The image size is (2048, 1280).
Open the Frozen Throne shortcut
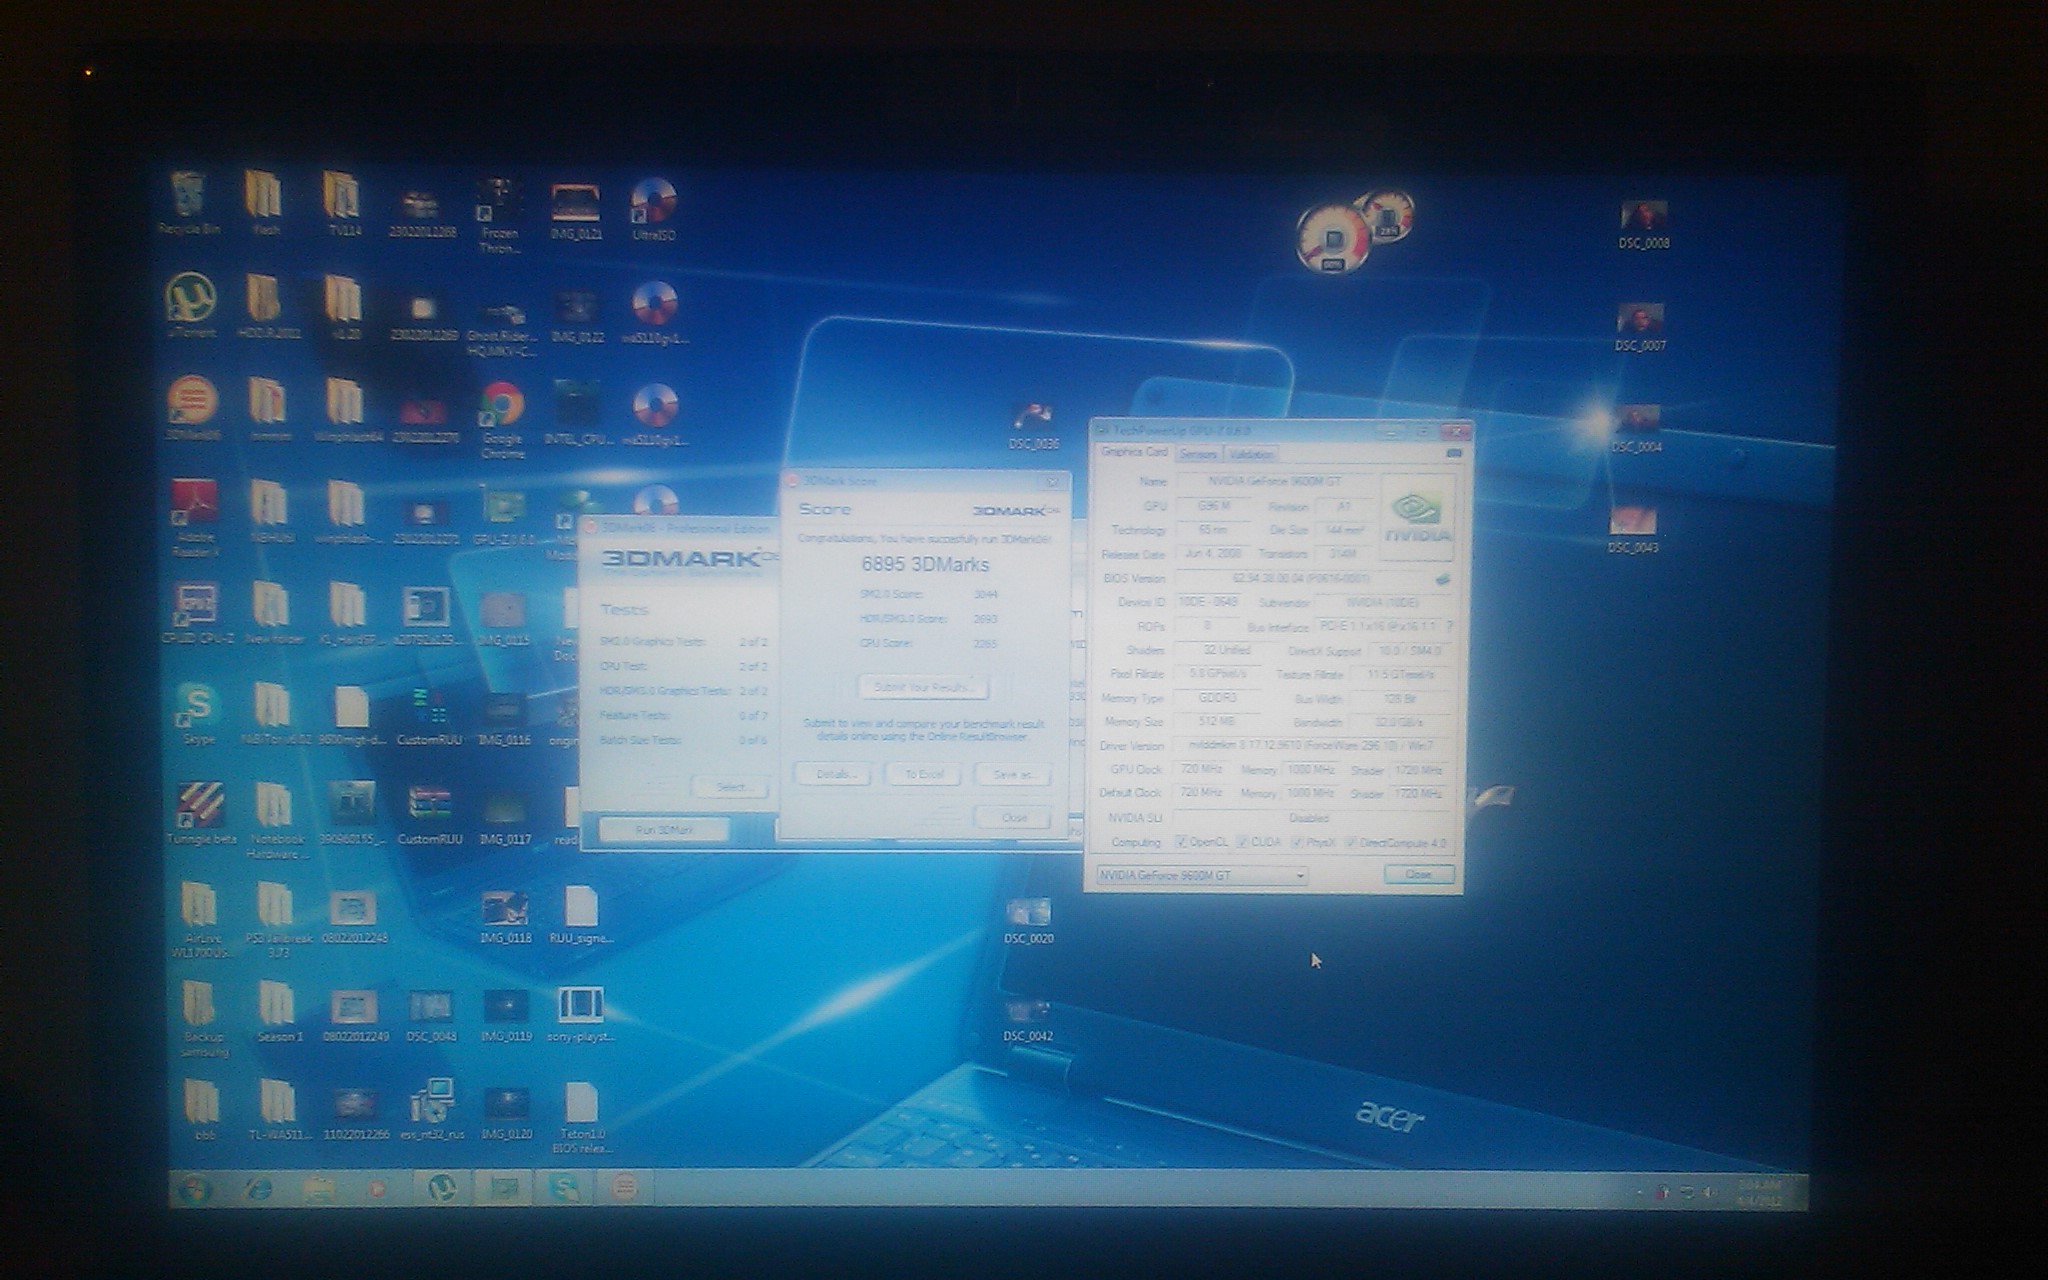tap(498, 215)
